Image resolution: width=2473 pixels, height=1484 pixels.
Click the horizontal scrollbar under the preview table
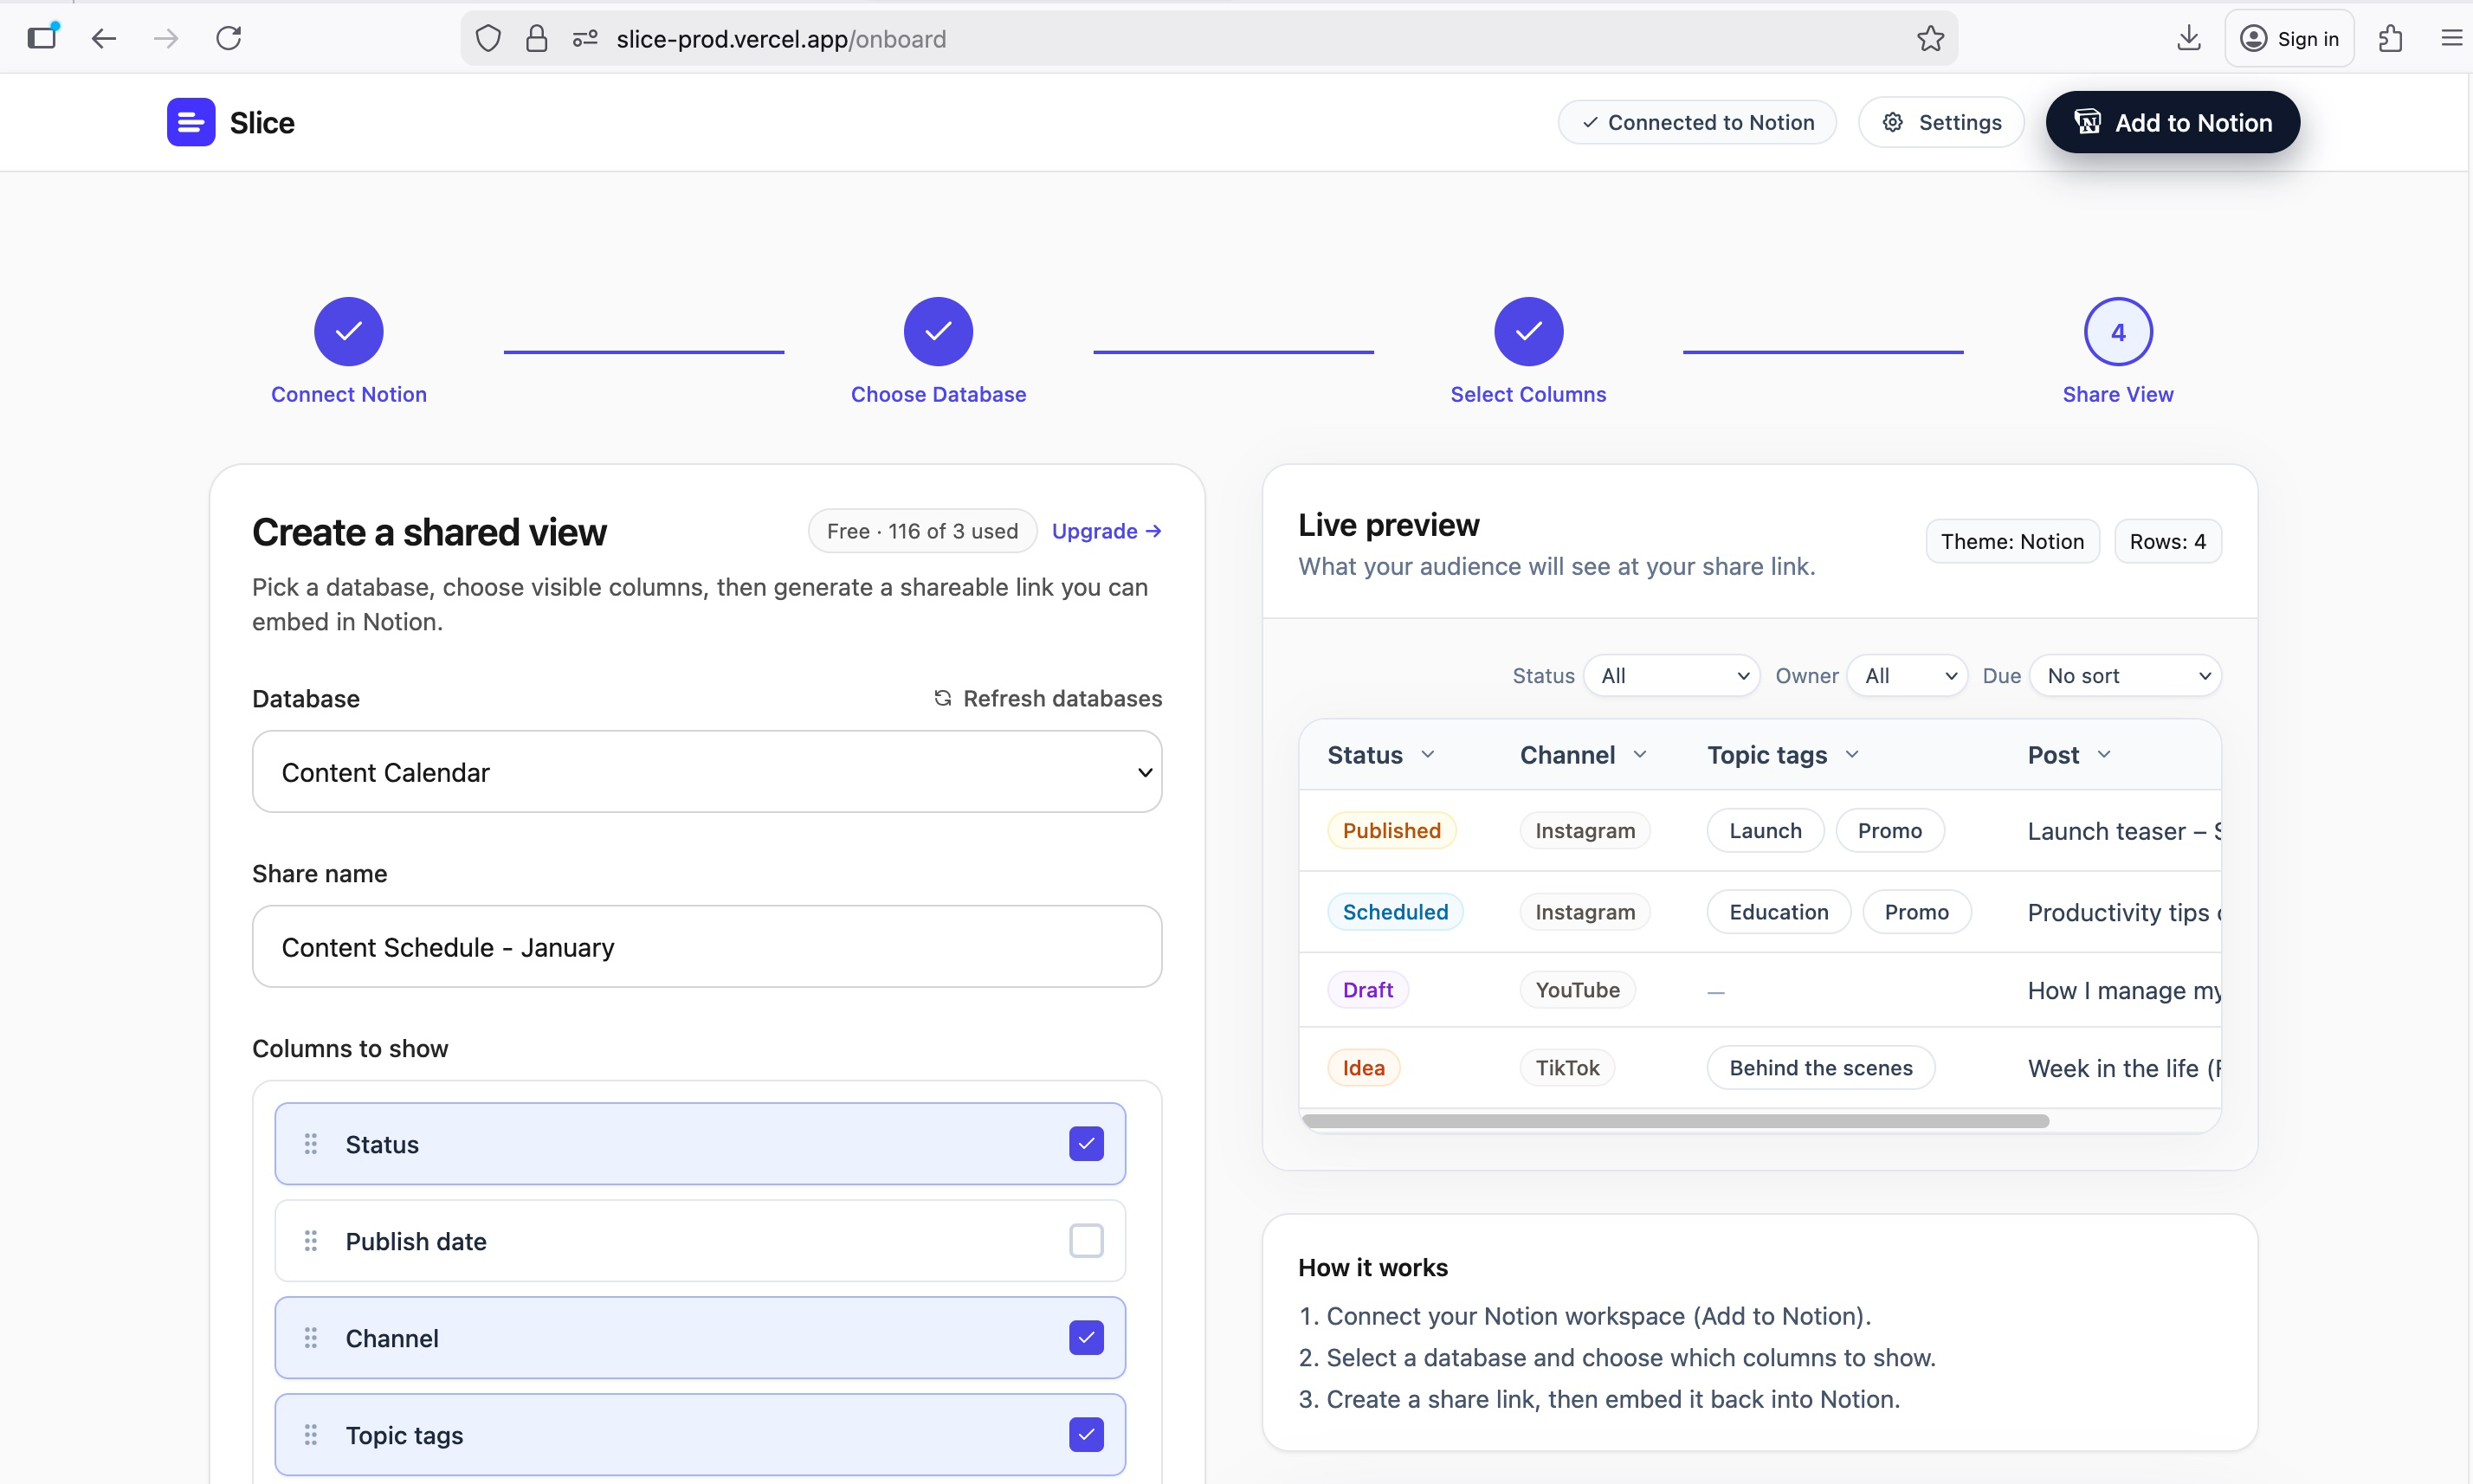(x=1676, y=1121)
